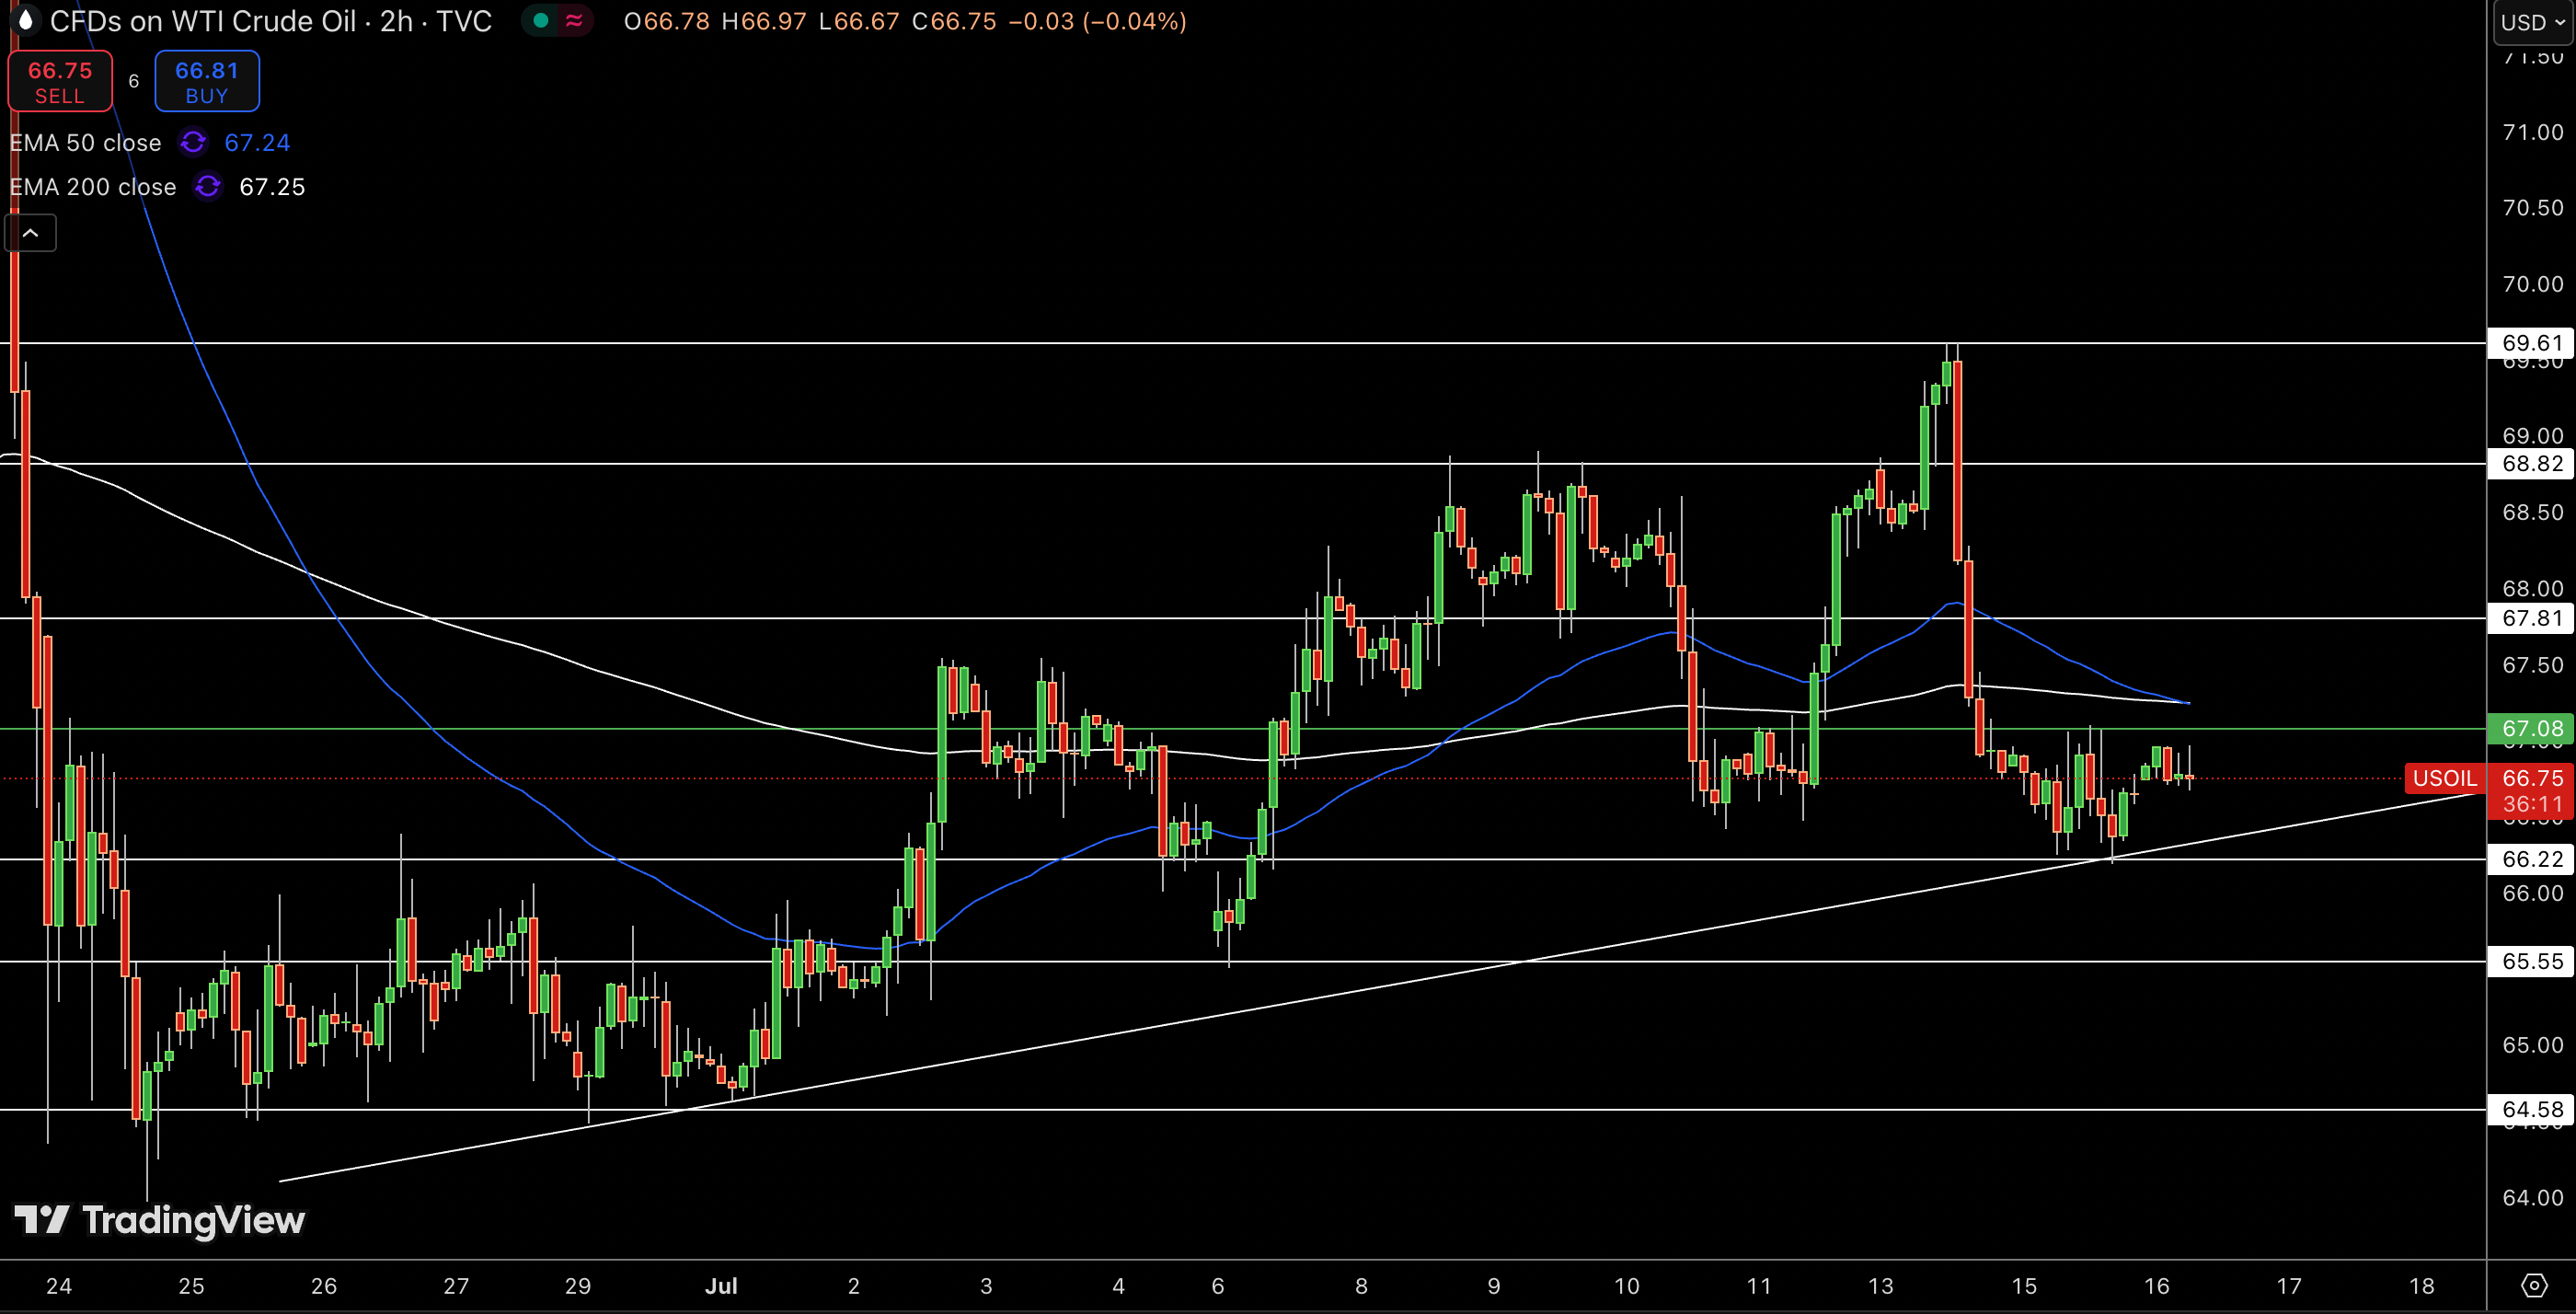Click the EMA 200 value 67.25
This screenshot has height=1314, width=2576.
pos(272,187)
